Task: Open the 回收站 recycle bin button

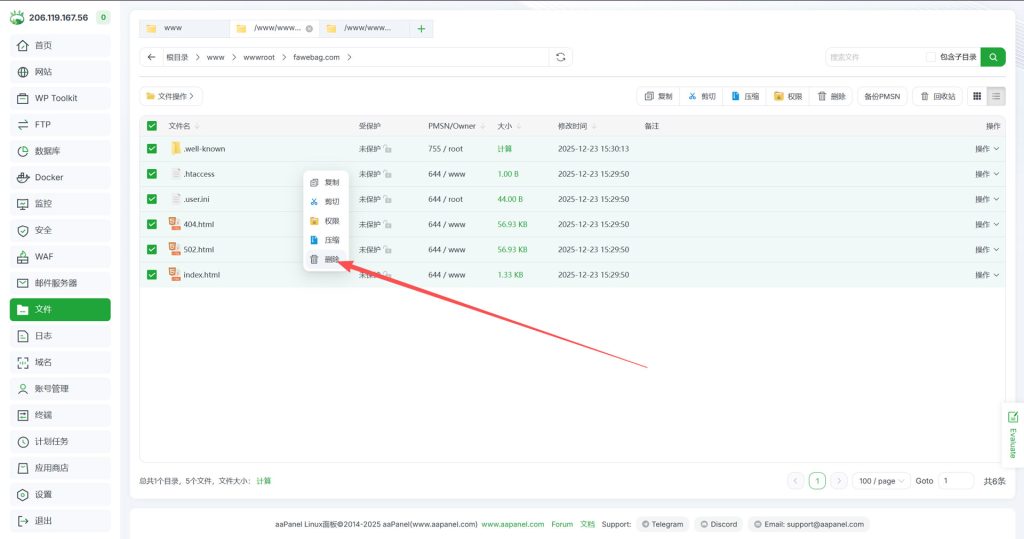Action: coord(937,96)
